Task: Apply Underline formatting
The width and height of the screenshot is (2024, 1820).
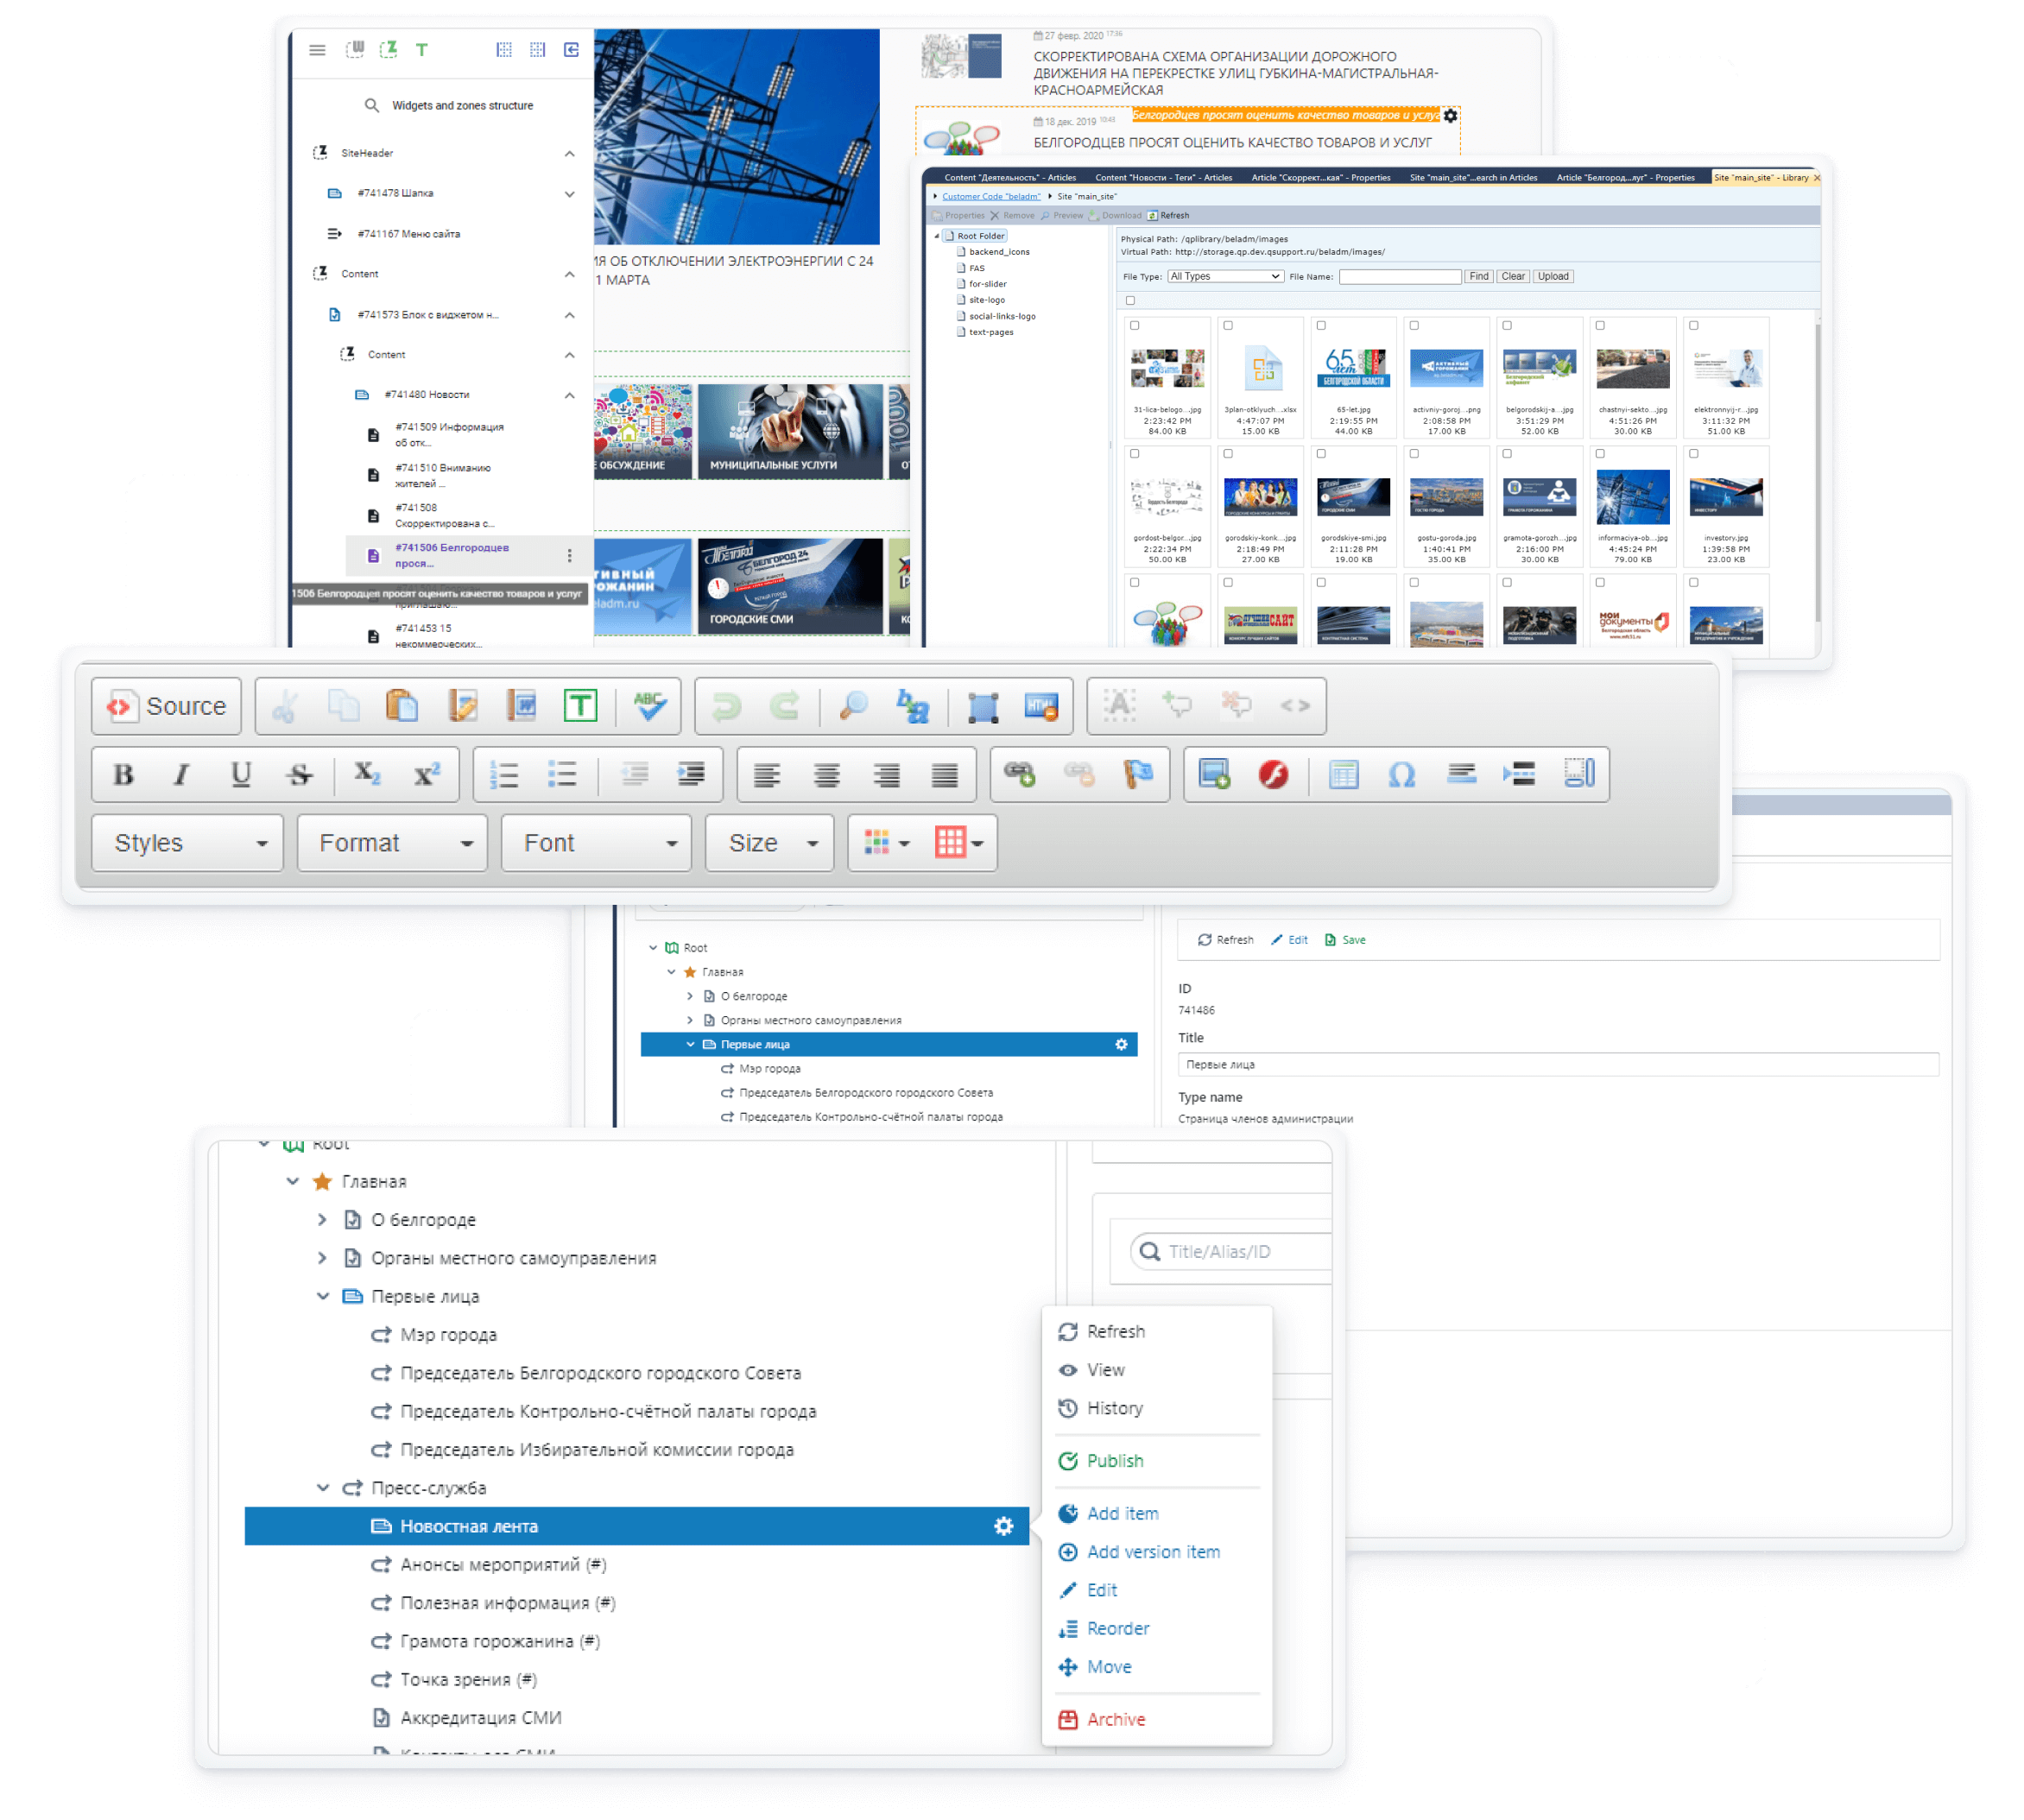Action: pyautogui.click(x=241, y=775)
